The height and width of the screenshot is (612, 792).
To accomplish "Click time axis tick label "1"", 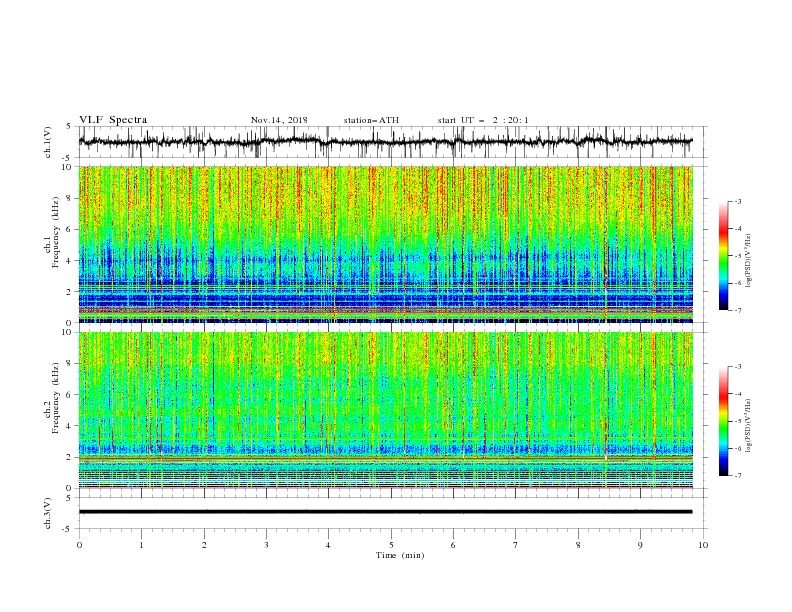I will (x=141, y=545).
